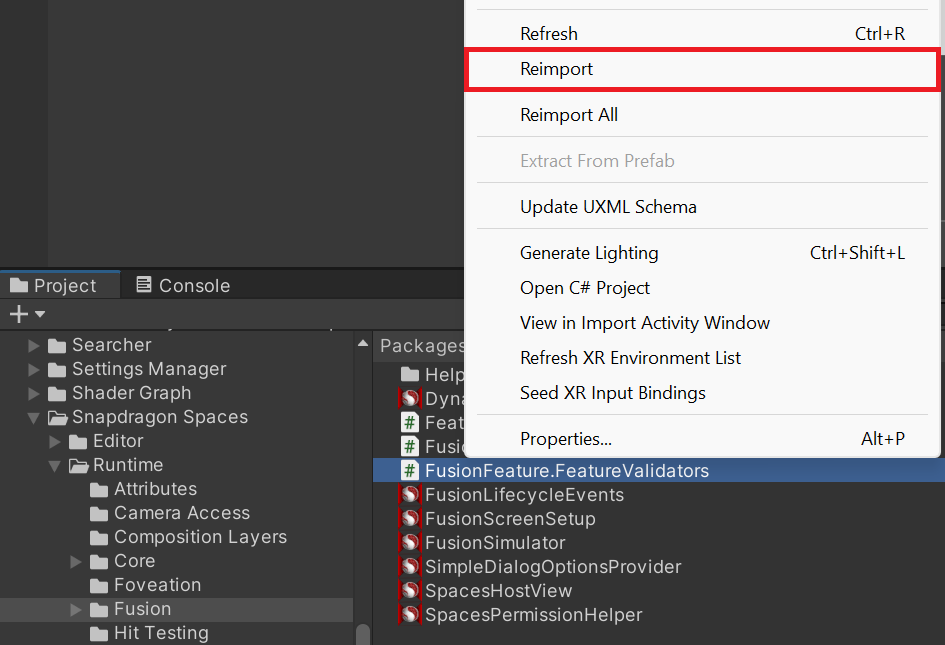Open Properties... menu entry

(702, 439)
